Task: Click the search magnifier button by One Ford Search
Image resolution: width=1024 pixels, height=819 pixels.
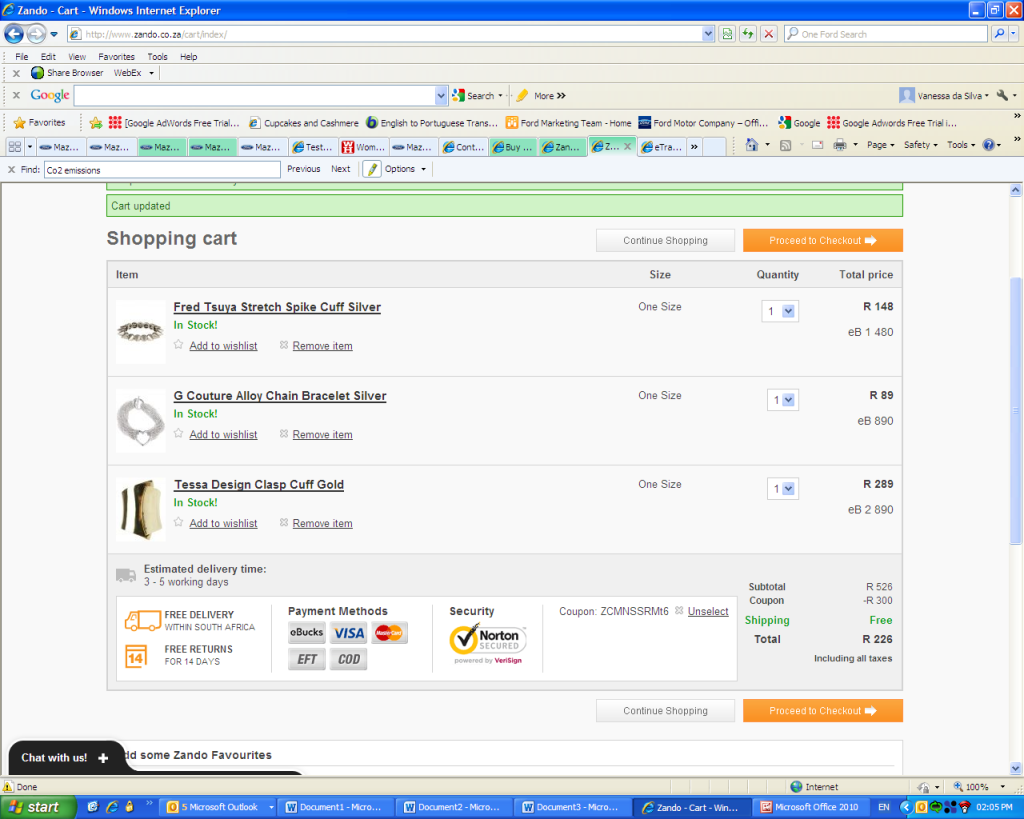Action: [x=999, y=34]
